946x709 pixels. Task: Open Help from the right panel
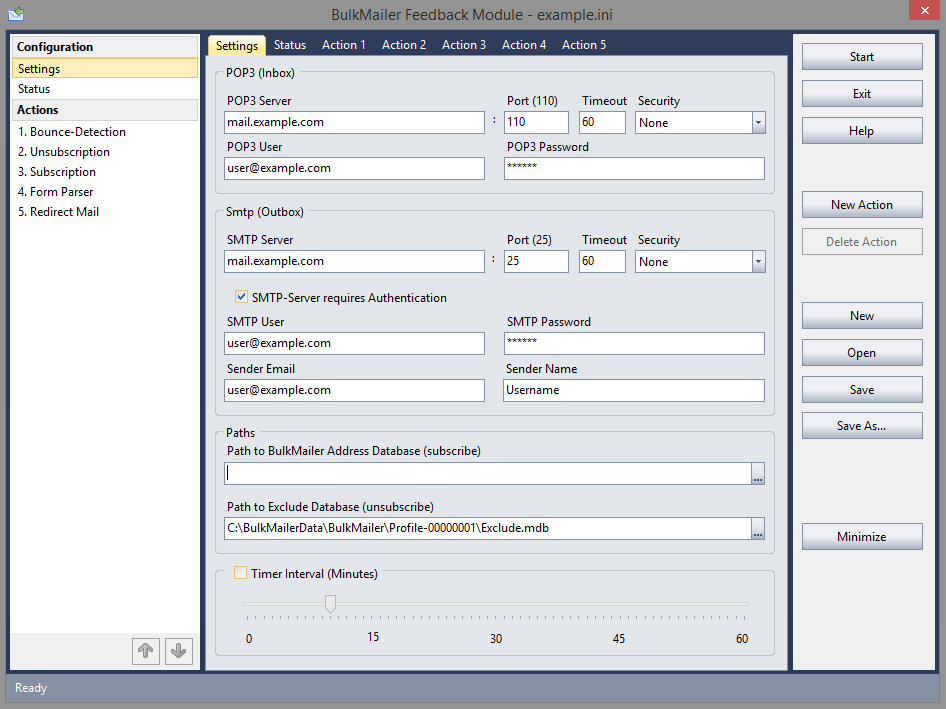click(x=862, y=131)
